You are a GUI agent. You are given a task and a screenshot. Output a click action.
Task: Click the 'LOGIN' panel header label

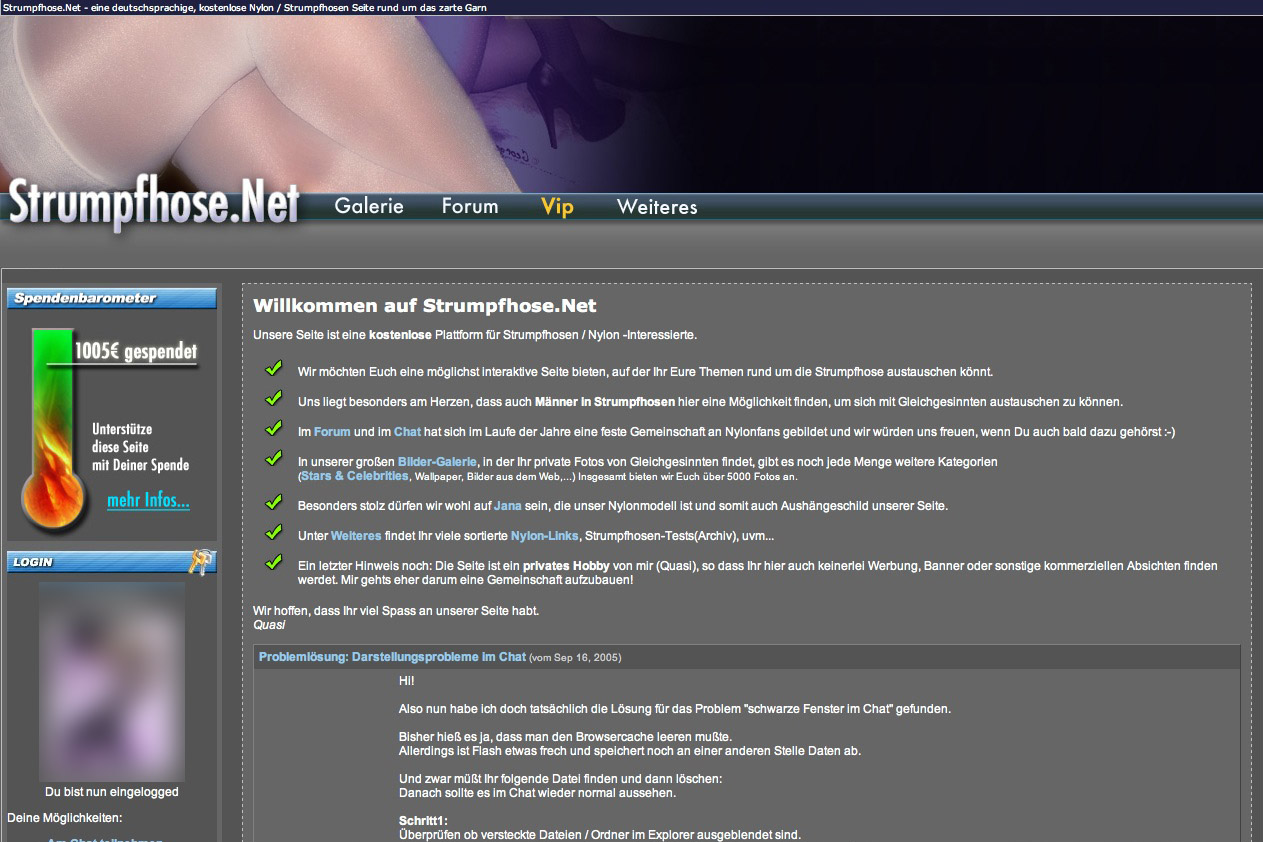click(x=33, y=562)
